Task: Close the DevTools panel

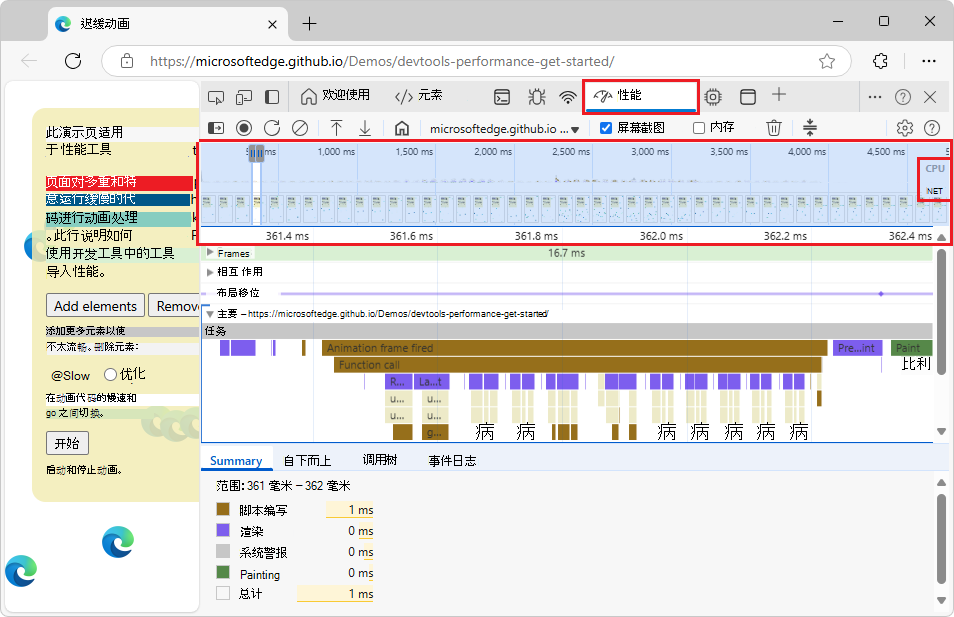Action: click(930, 97)
